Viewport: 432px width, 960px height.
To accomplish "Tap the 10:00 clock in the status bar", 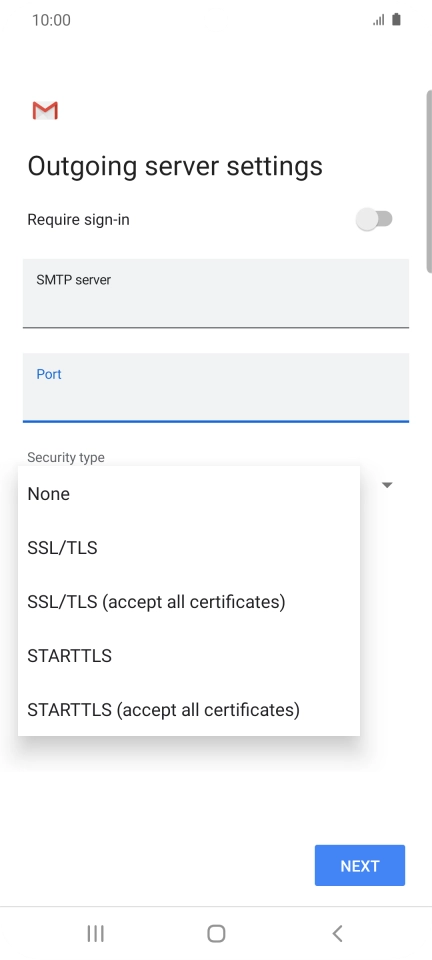I will [51, 20].
